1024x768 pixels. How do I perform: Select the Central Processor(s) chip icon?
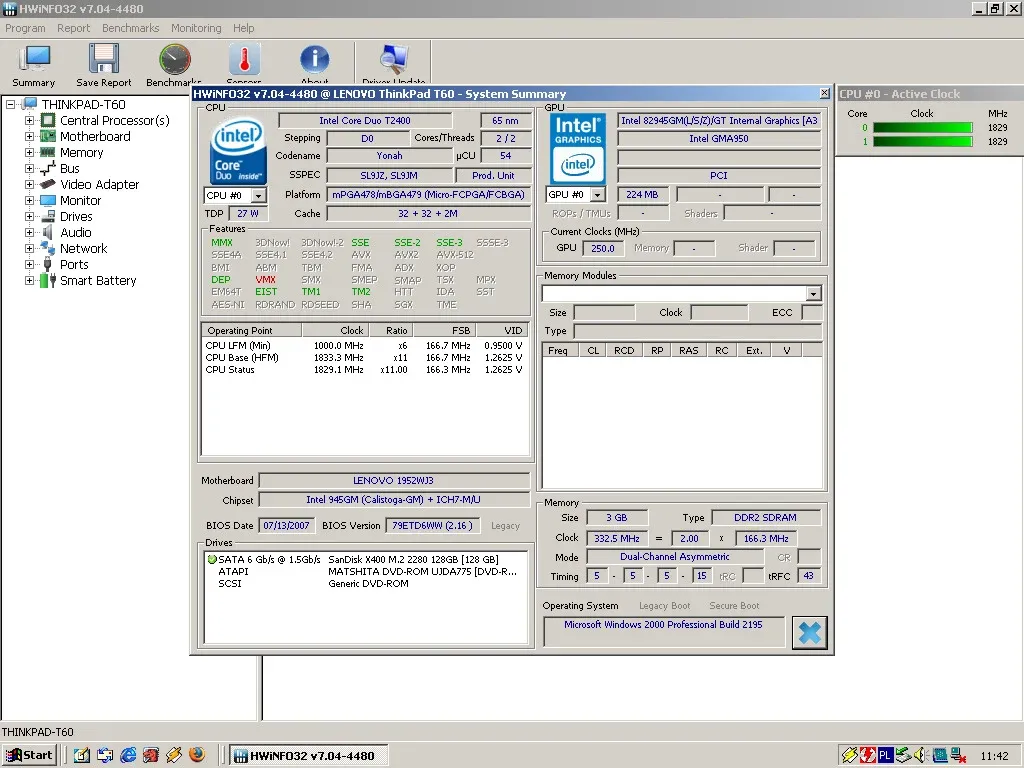pos(48,120)
